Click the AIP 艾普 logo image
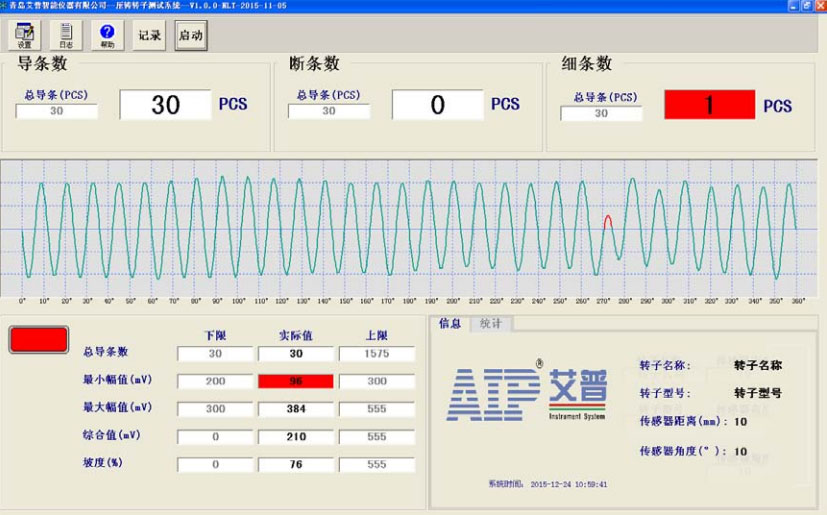Screen dimensions: 827x515 tap(526, 392)
